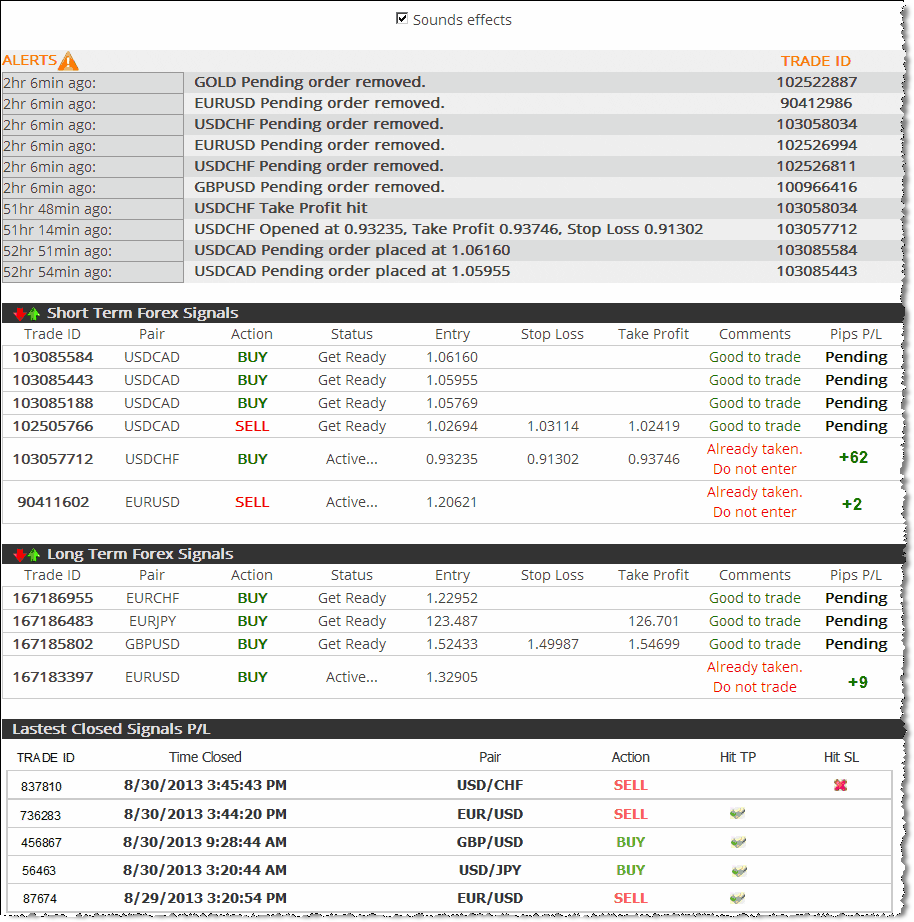Click take profit value 126.701
914x922 pixels.
point(653,621)
